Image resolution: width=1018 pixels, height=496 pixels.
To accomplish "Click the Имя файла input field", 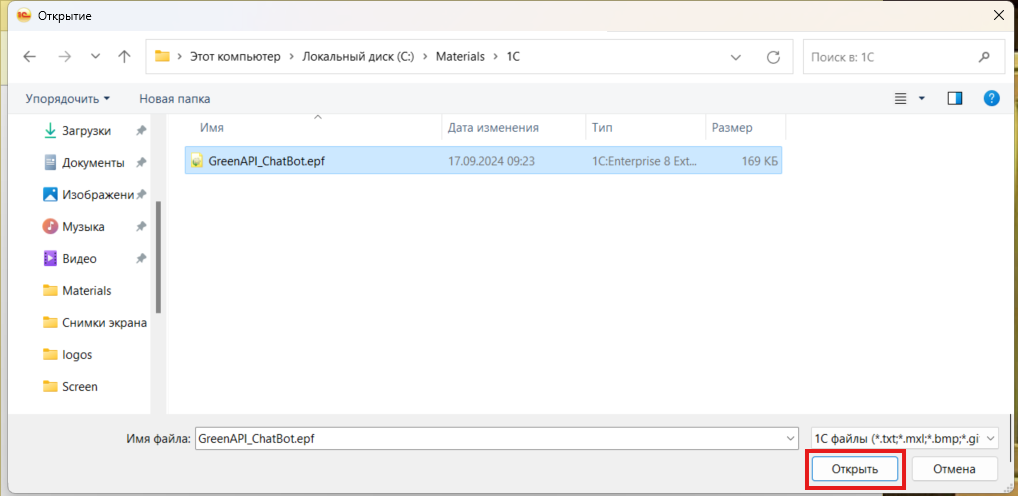I will (488, 438).
